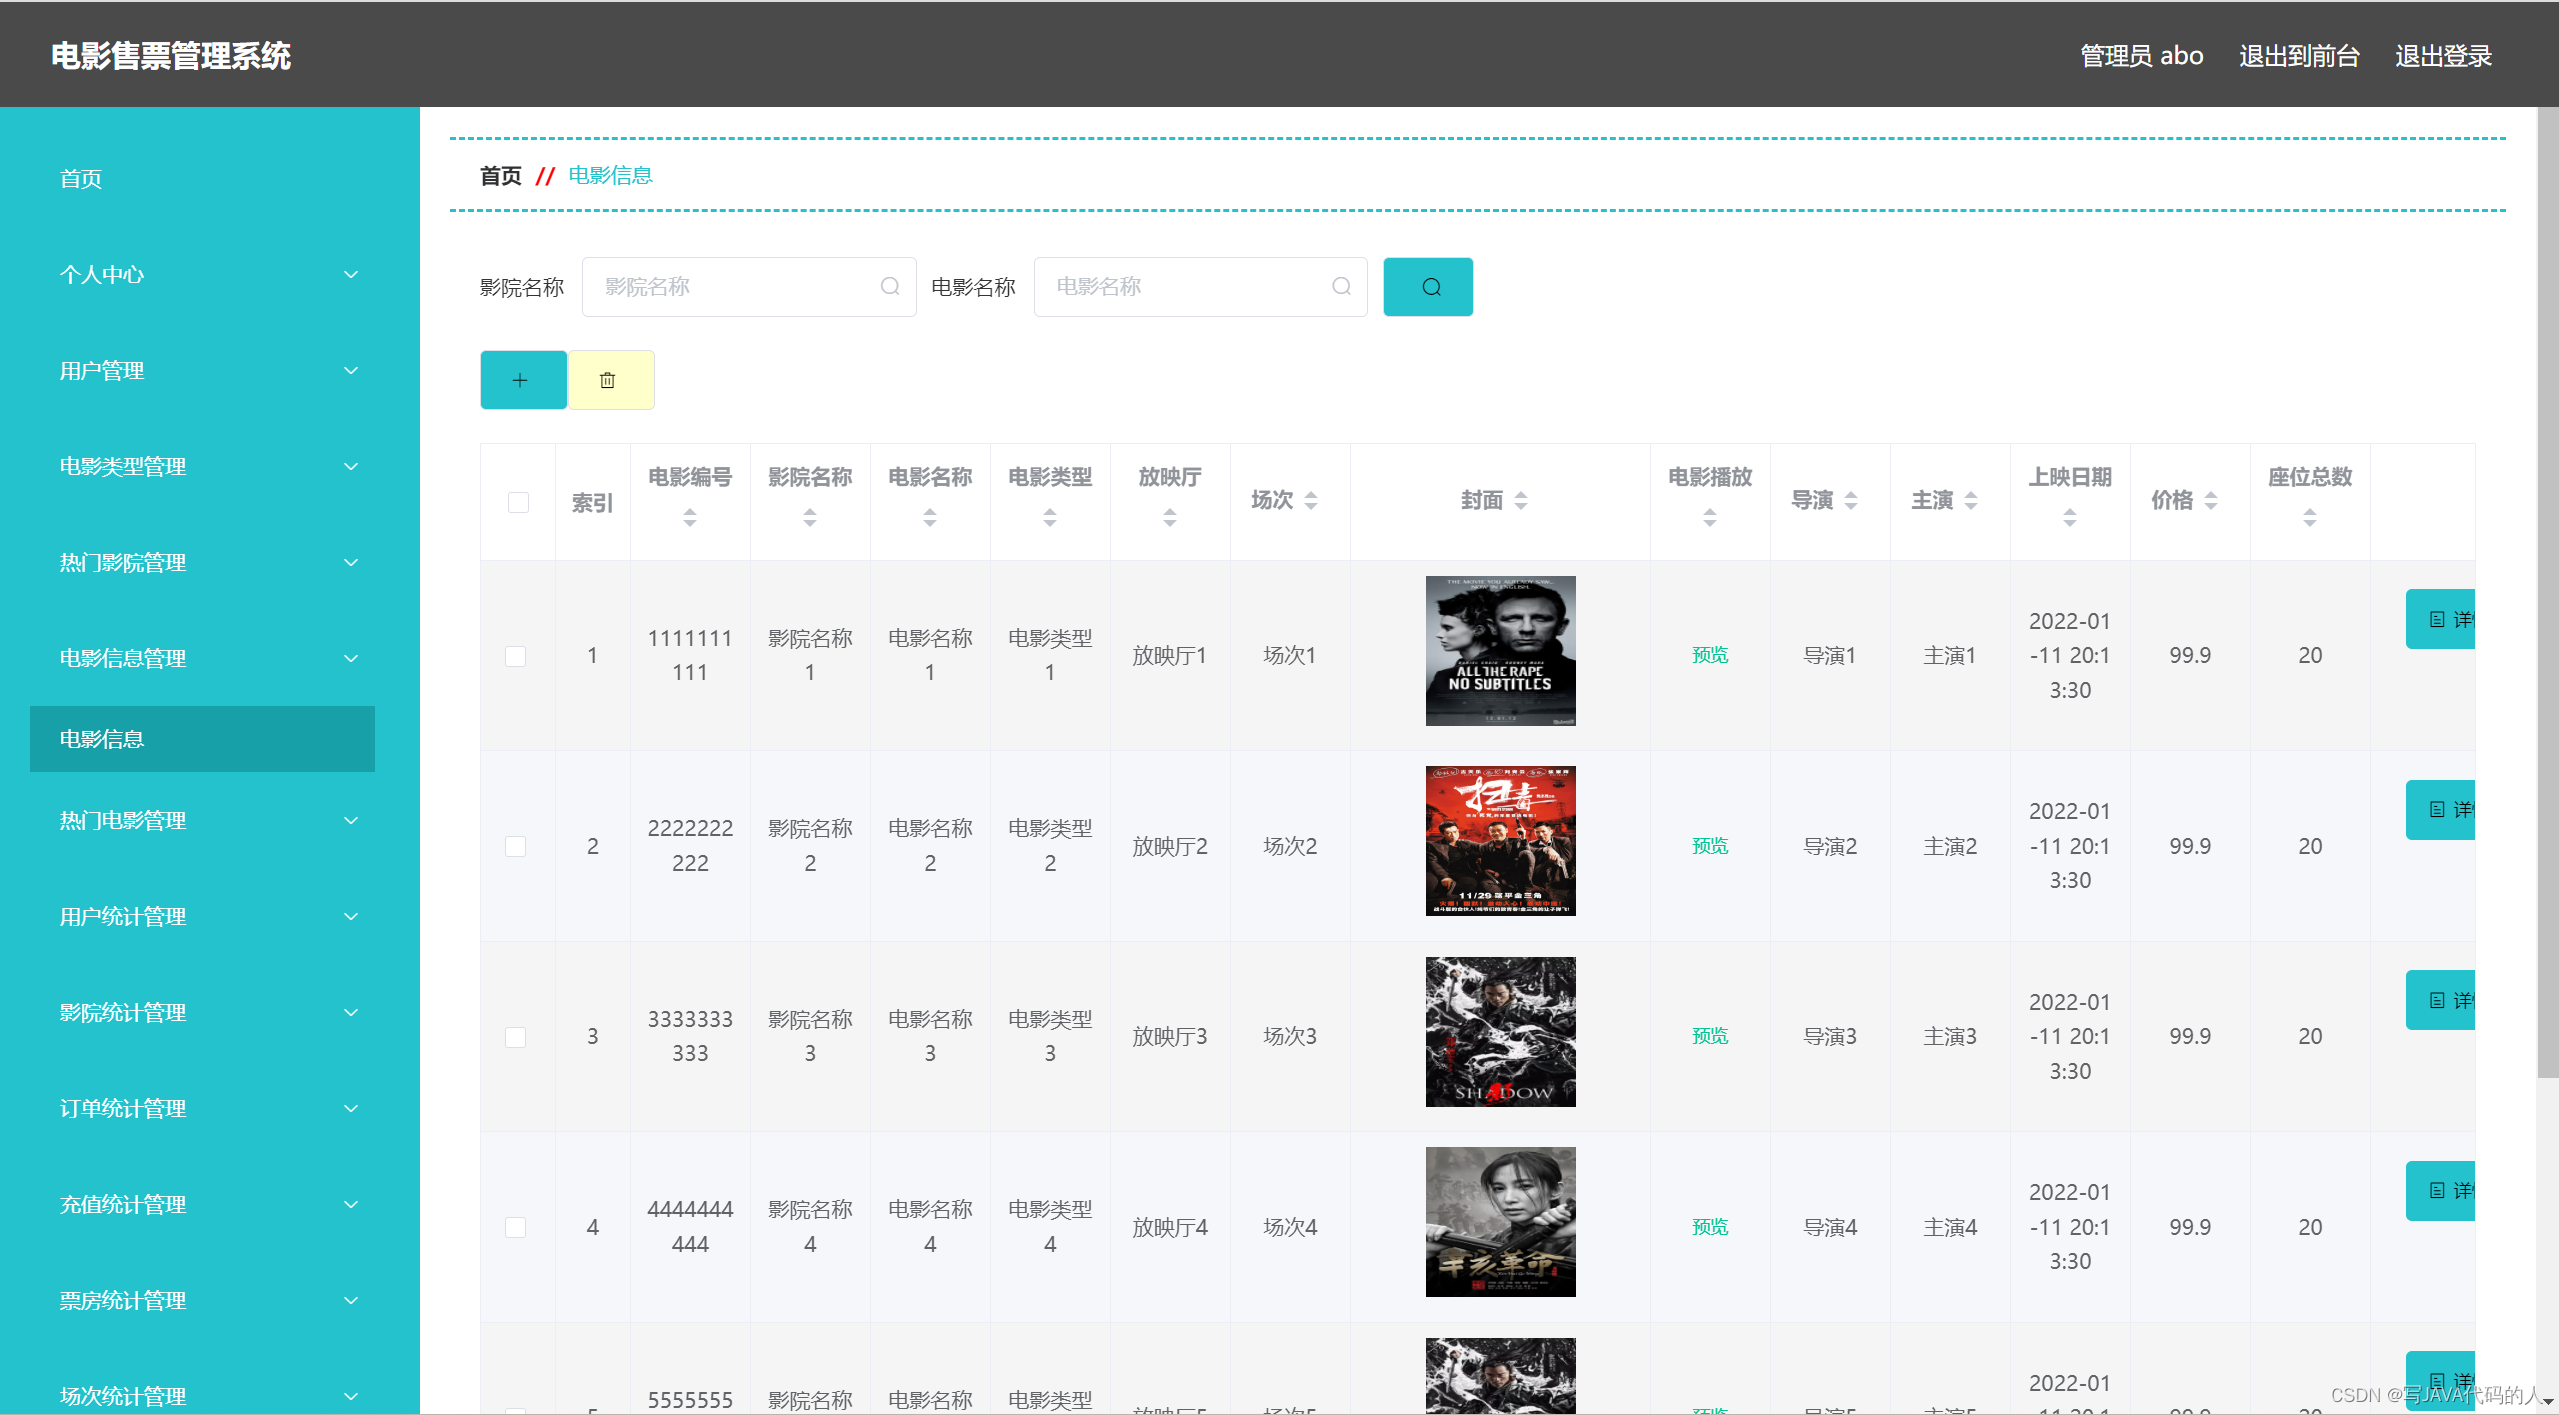The height and width of the screenshot is (1415, 2559).
Task: Click the teal search button
Action: (x=1427, y=287)
